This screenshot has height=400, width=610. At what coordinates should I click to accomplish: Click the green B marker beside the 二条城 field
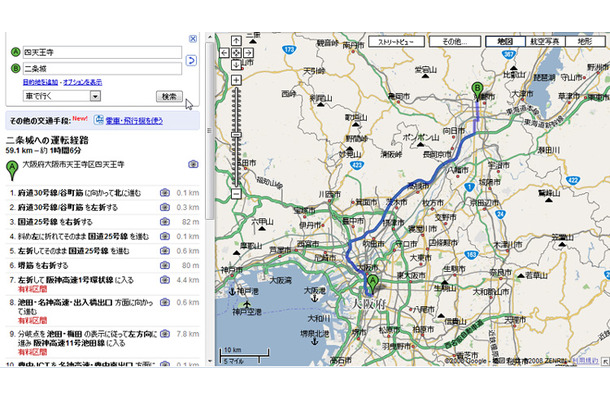tap(15, 68)
